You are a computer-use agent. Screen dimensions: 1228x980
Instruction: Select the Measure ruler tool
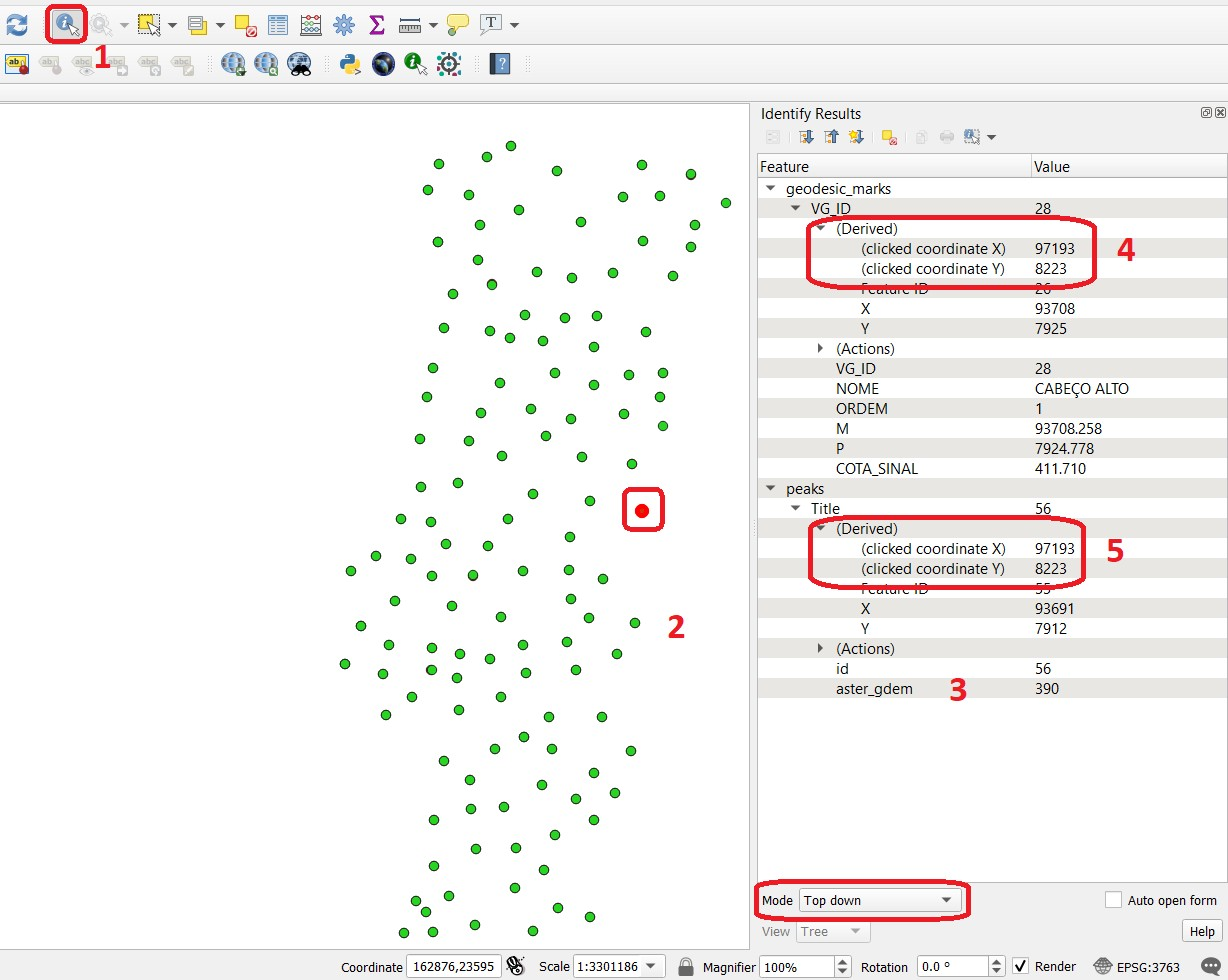[409, 24]
